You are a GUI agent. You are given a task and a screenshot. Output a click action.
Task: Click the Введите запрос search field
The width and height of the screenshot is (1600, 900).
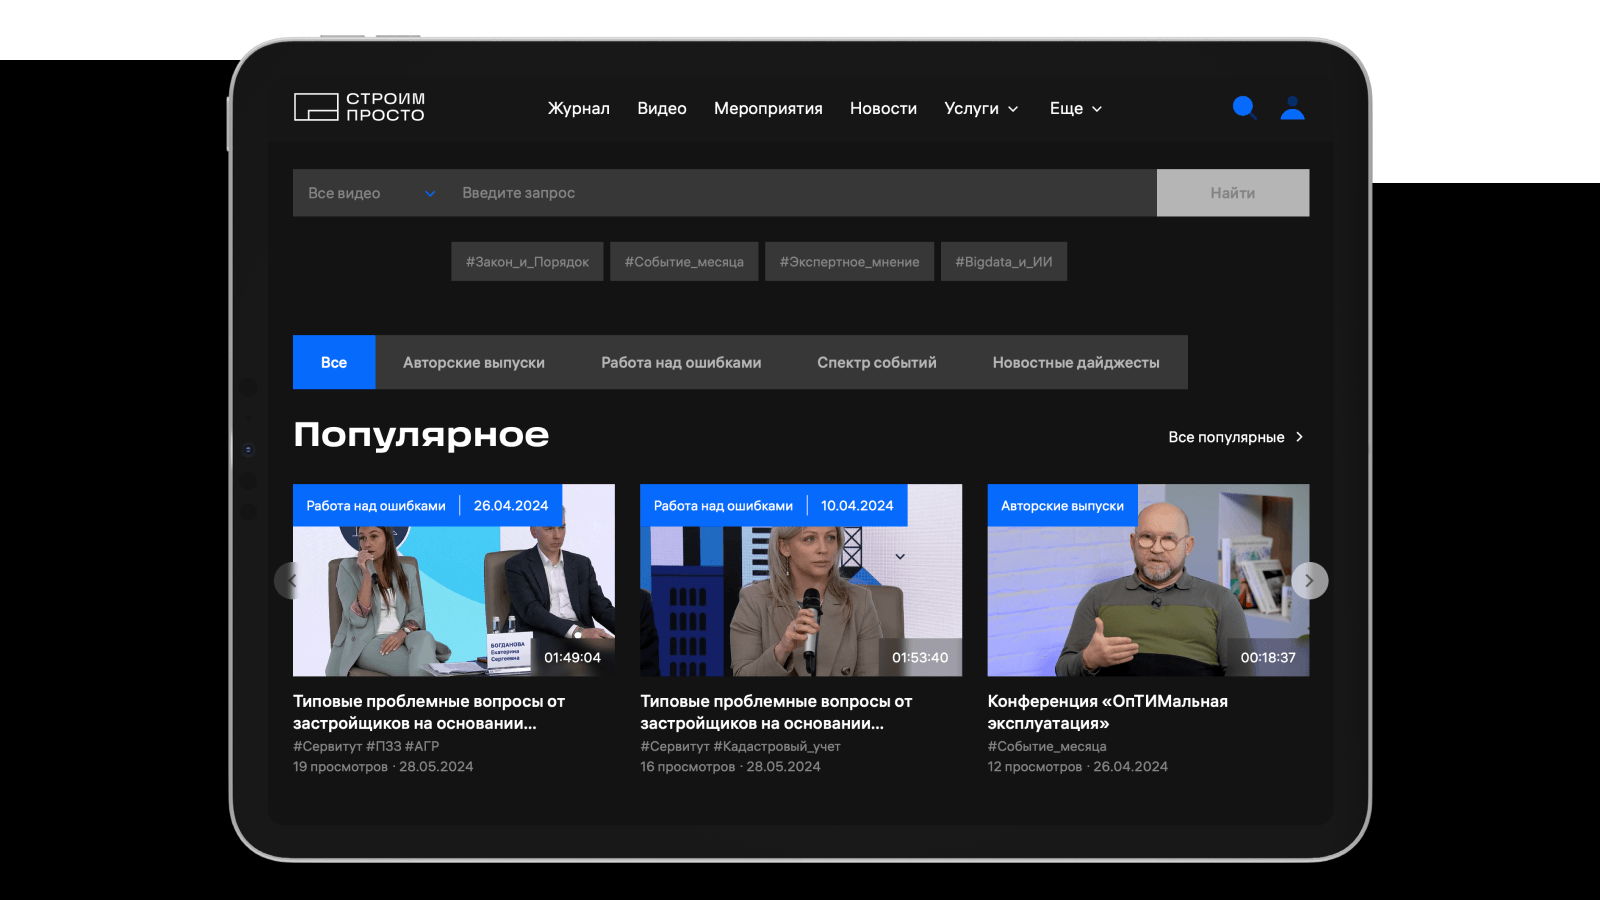[800, 193]
